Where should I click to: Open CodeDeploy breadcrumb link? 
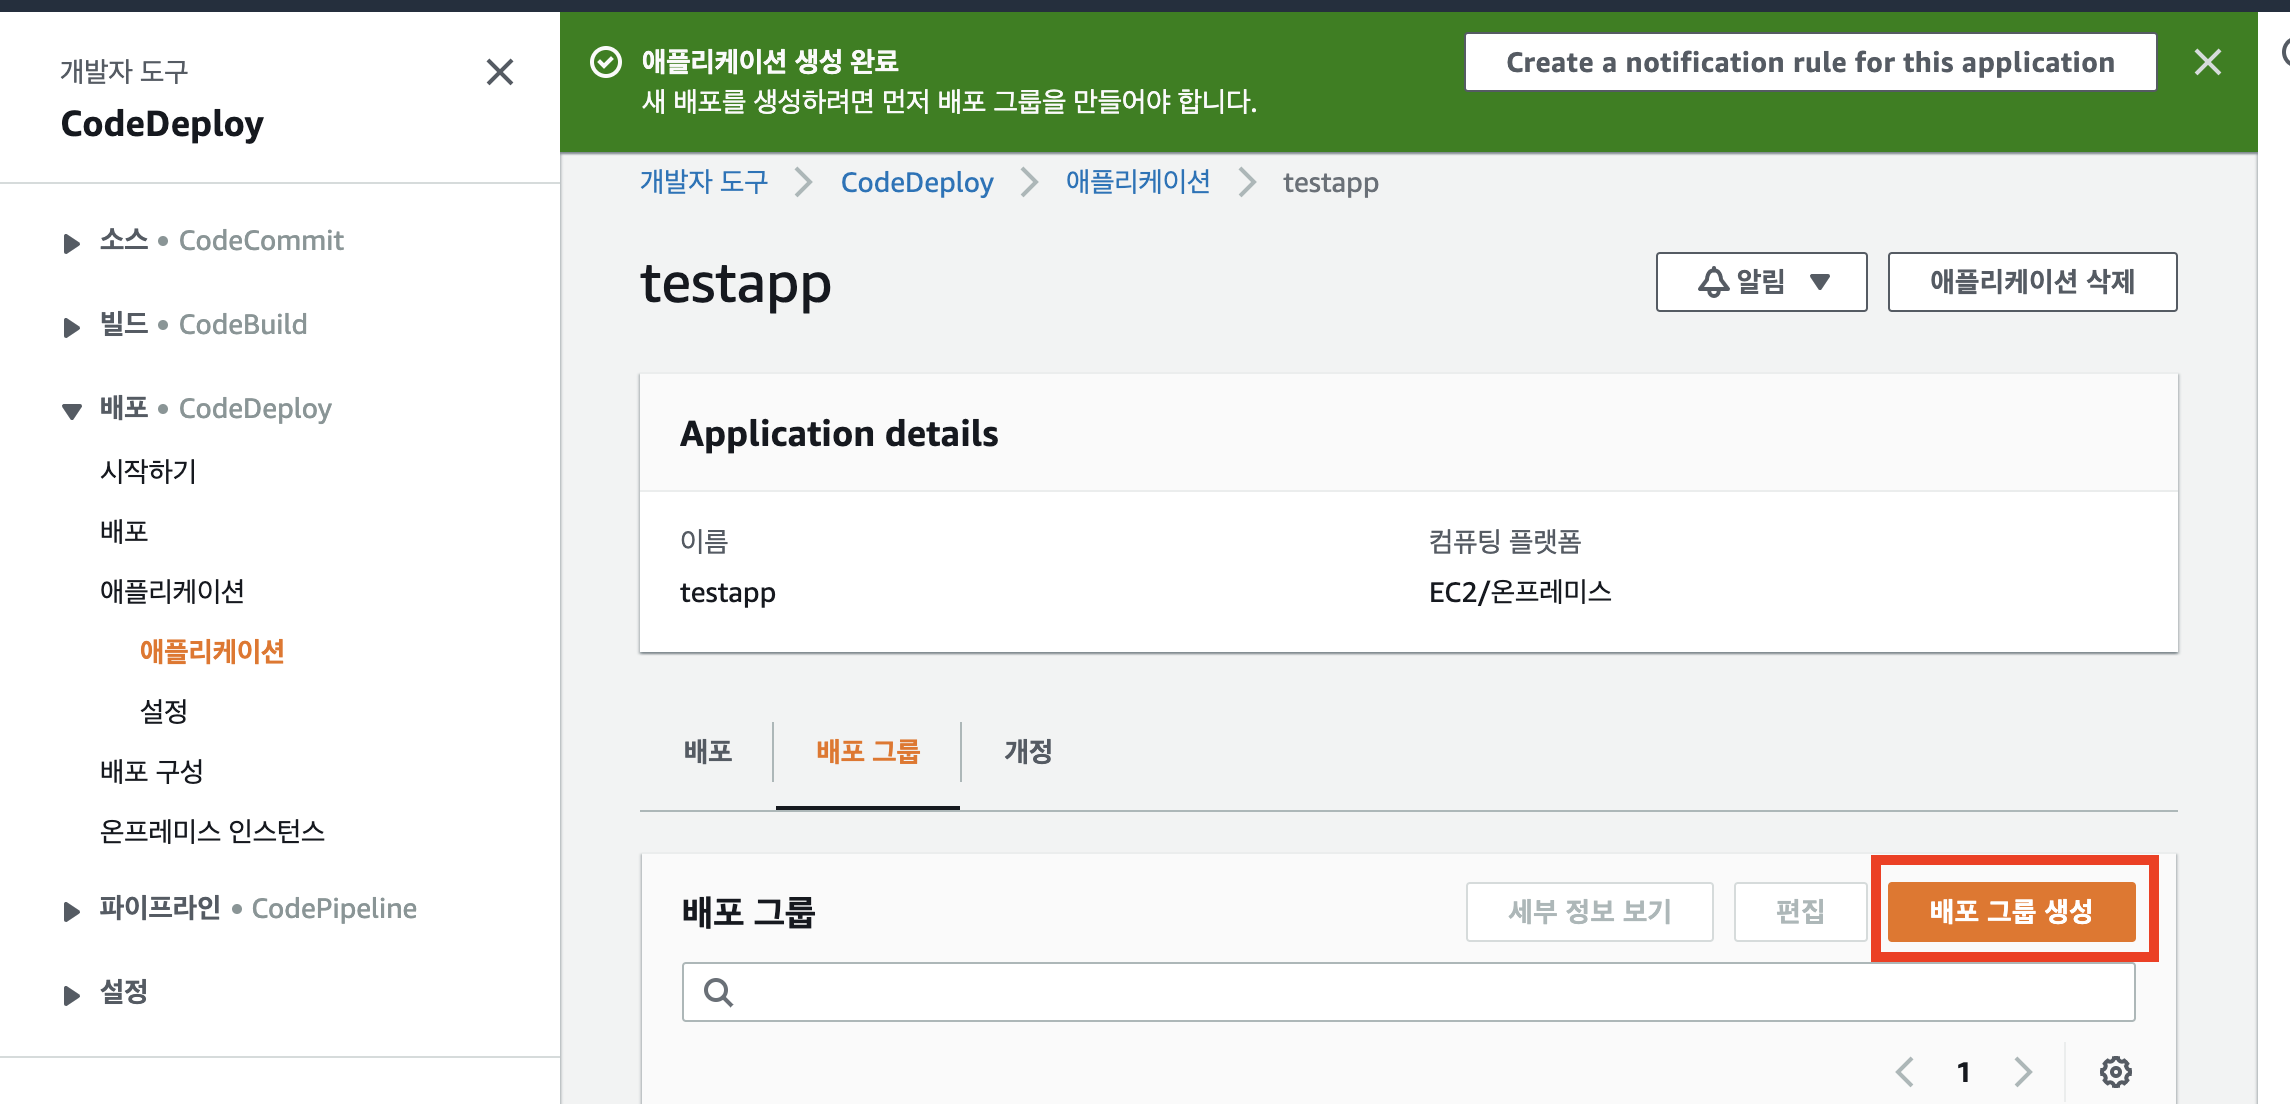coord(917,182)
